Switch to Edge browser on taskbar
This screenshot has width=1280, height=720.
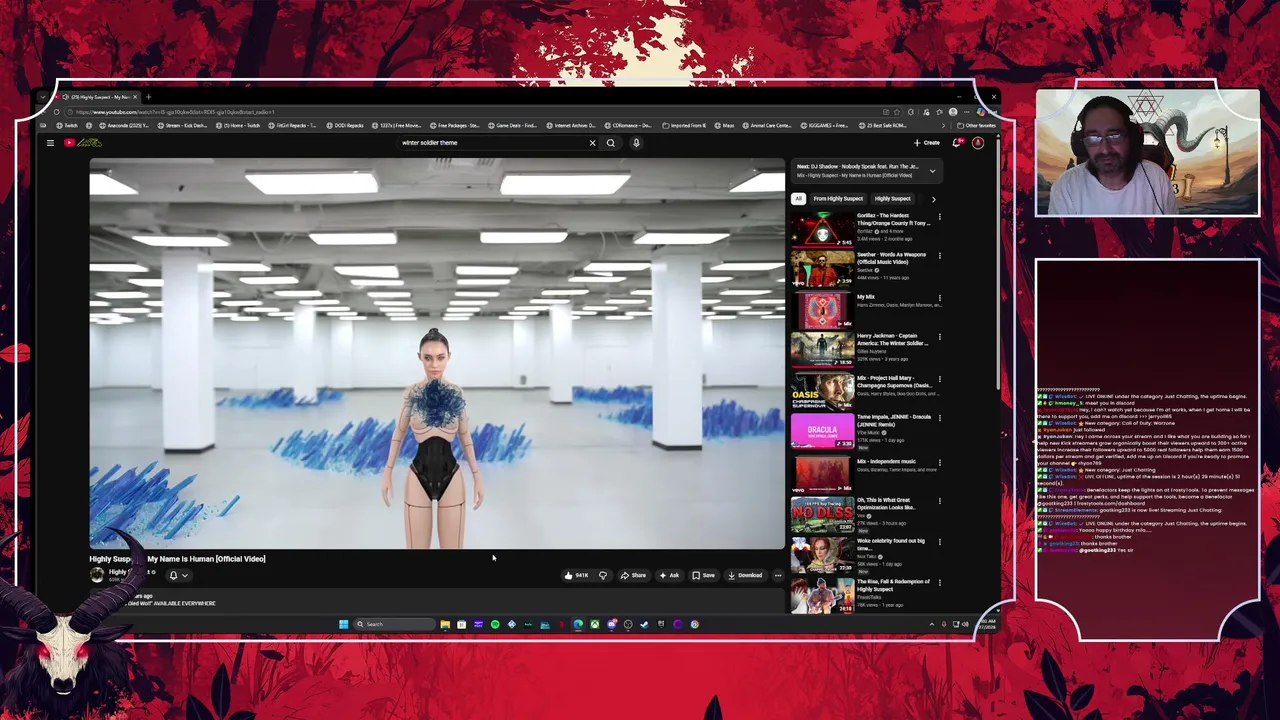(x=578, y=624)
